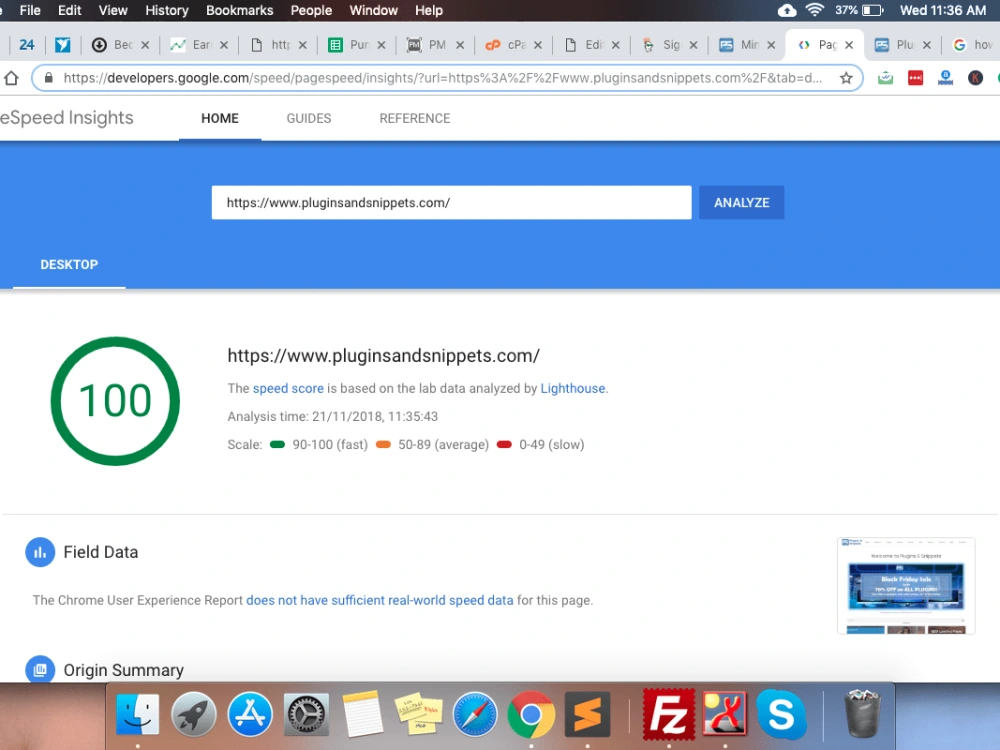Close the Pag PageSpeed tab
This screenshot has width=1000, height=750.
849,45
